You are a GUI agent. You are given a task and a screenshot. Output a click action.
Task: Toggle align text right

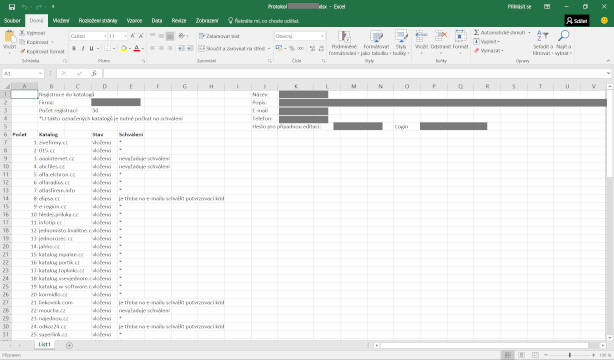click(170, 48)
